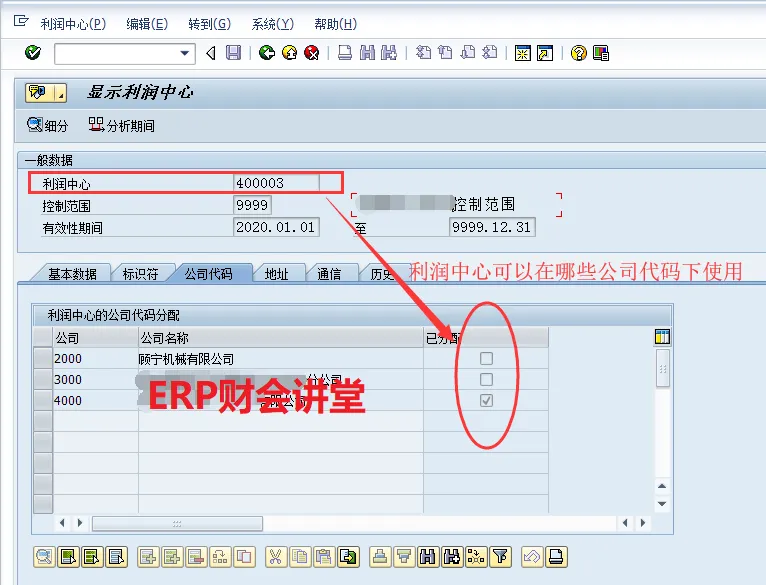Switch to the 标识符 tab
This screenshot has width=766, height=585.
[141, 274]
